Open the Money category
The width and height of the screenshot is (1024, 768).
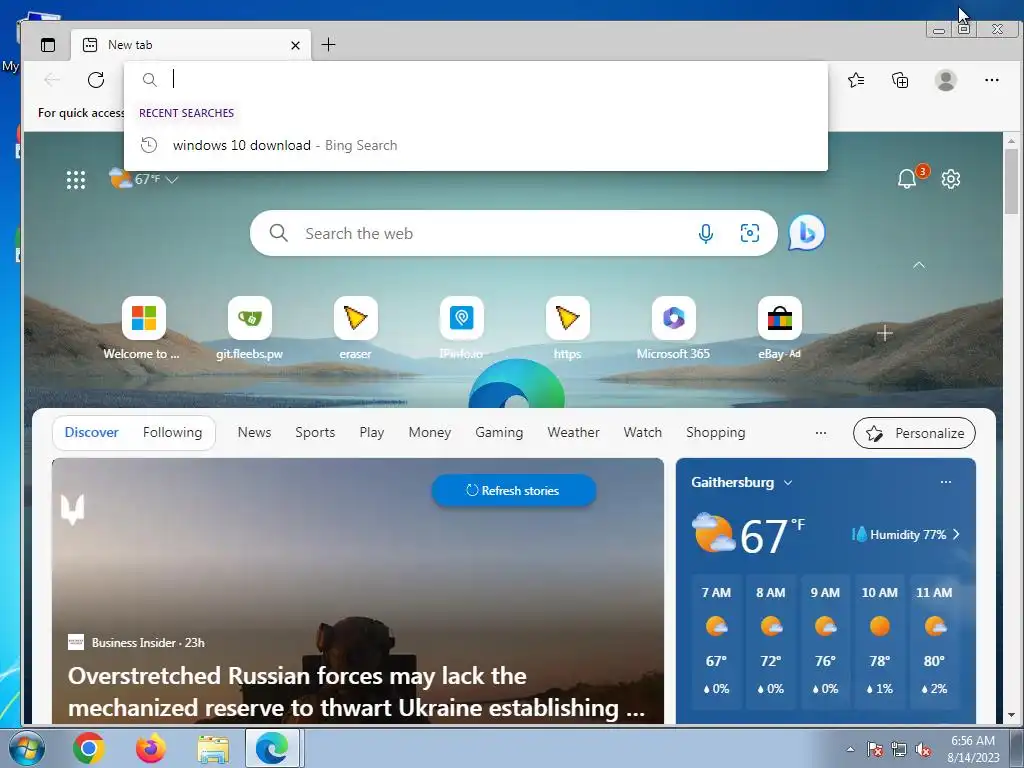coord(430,432)
